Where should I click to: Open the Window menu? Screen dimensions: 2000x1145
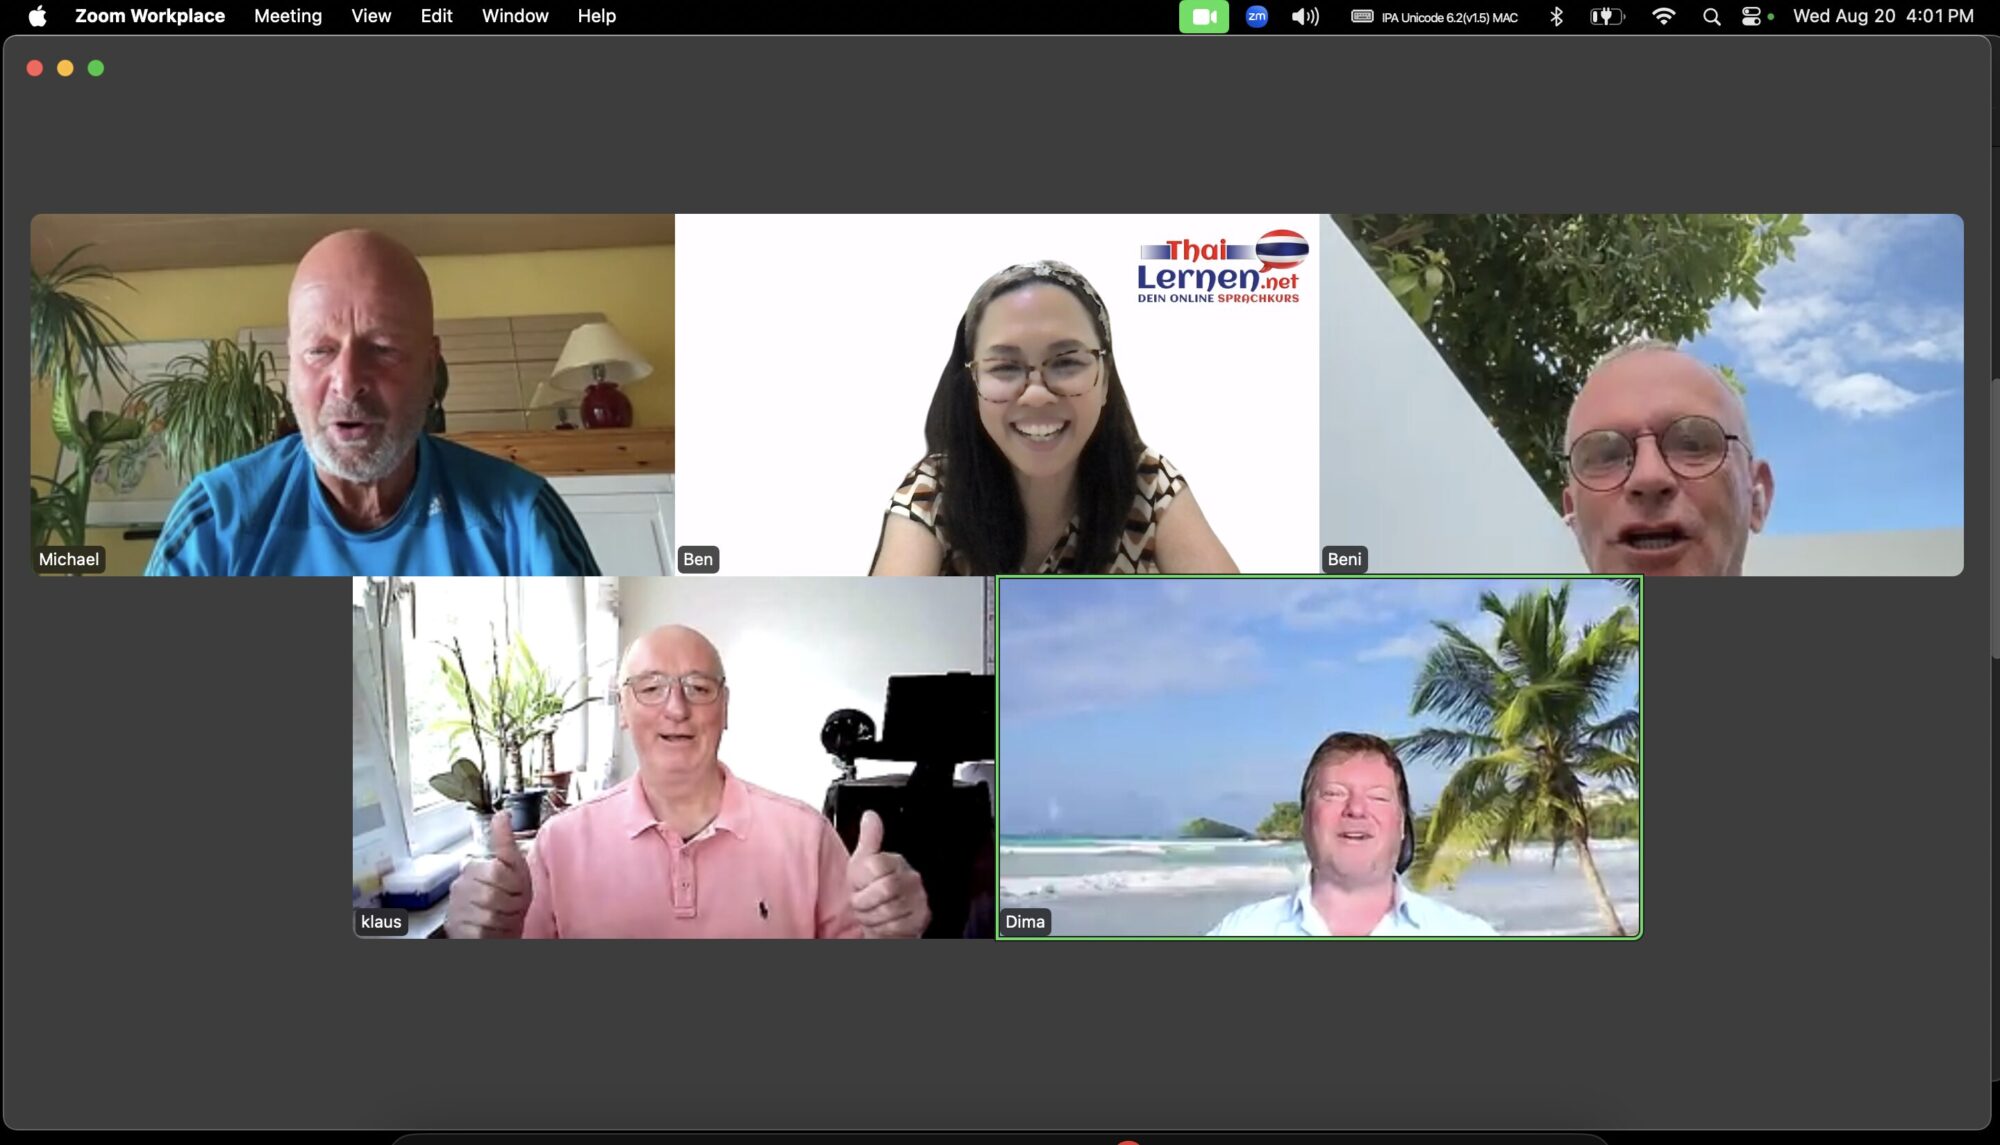[x=515, y=16]
